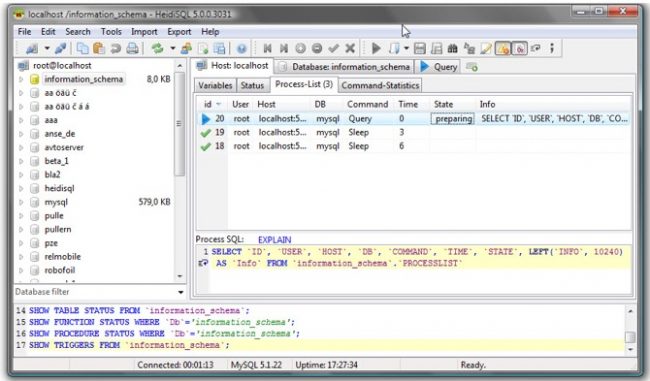Click the EXPLAIN link
Viewport: 650px width, 381px height.
(274, 240)
